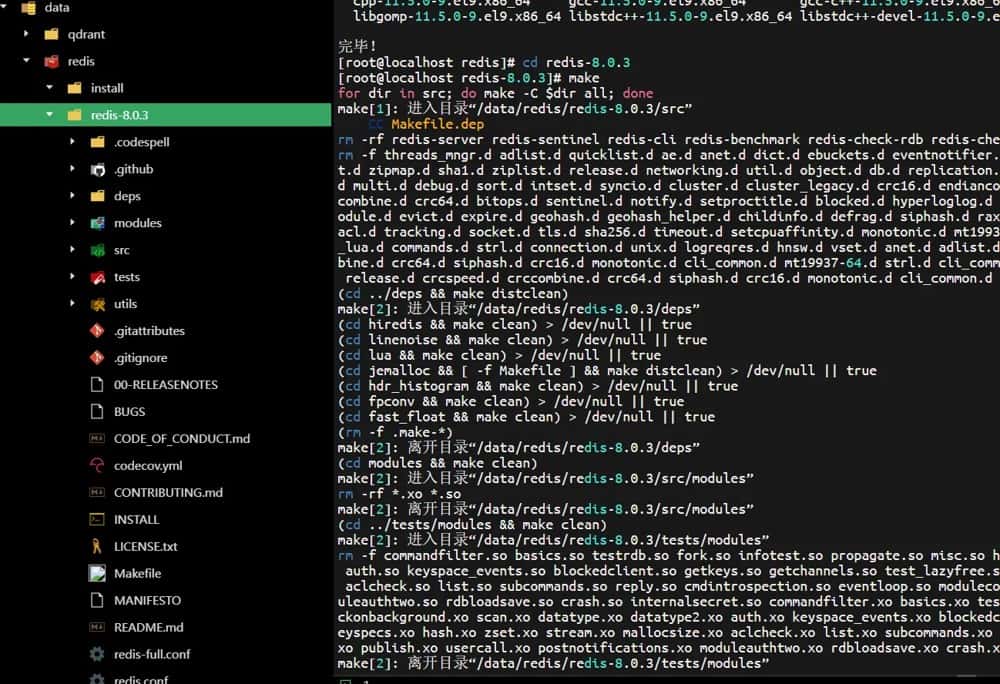
Task: Expand the deps folder arrow
Action: point(72,195)
